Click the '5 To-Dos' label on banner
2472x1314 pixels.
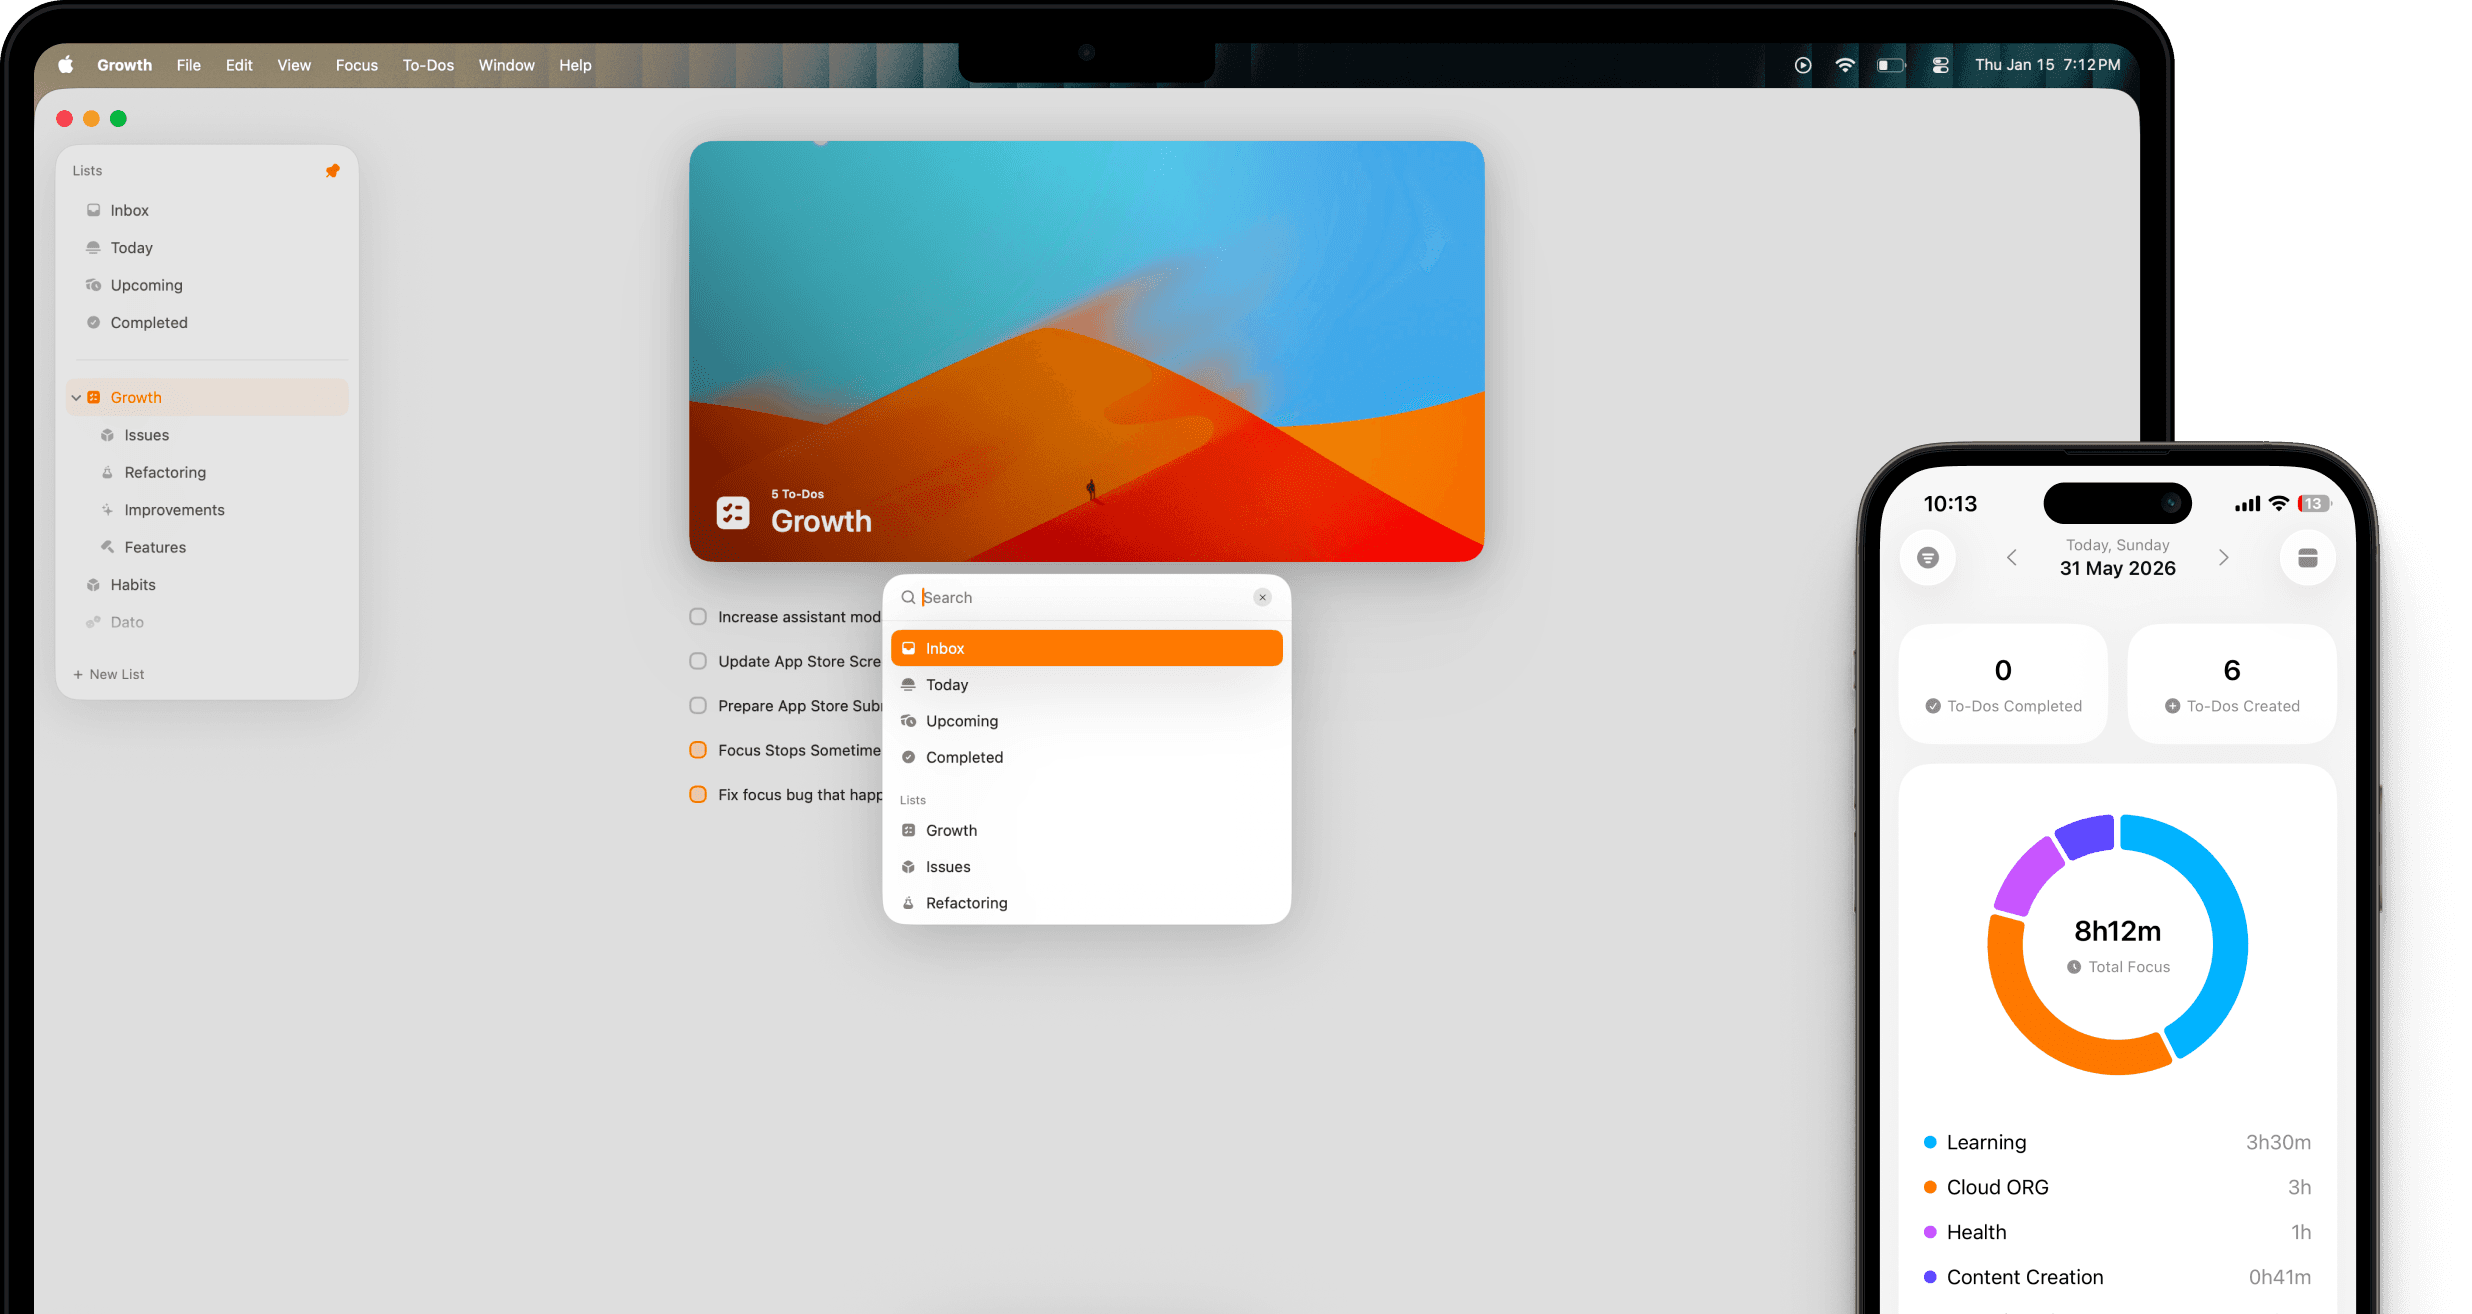click(797, 494)
